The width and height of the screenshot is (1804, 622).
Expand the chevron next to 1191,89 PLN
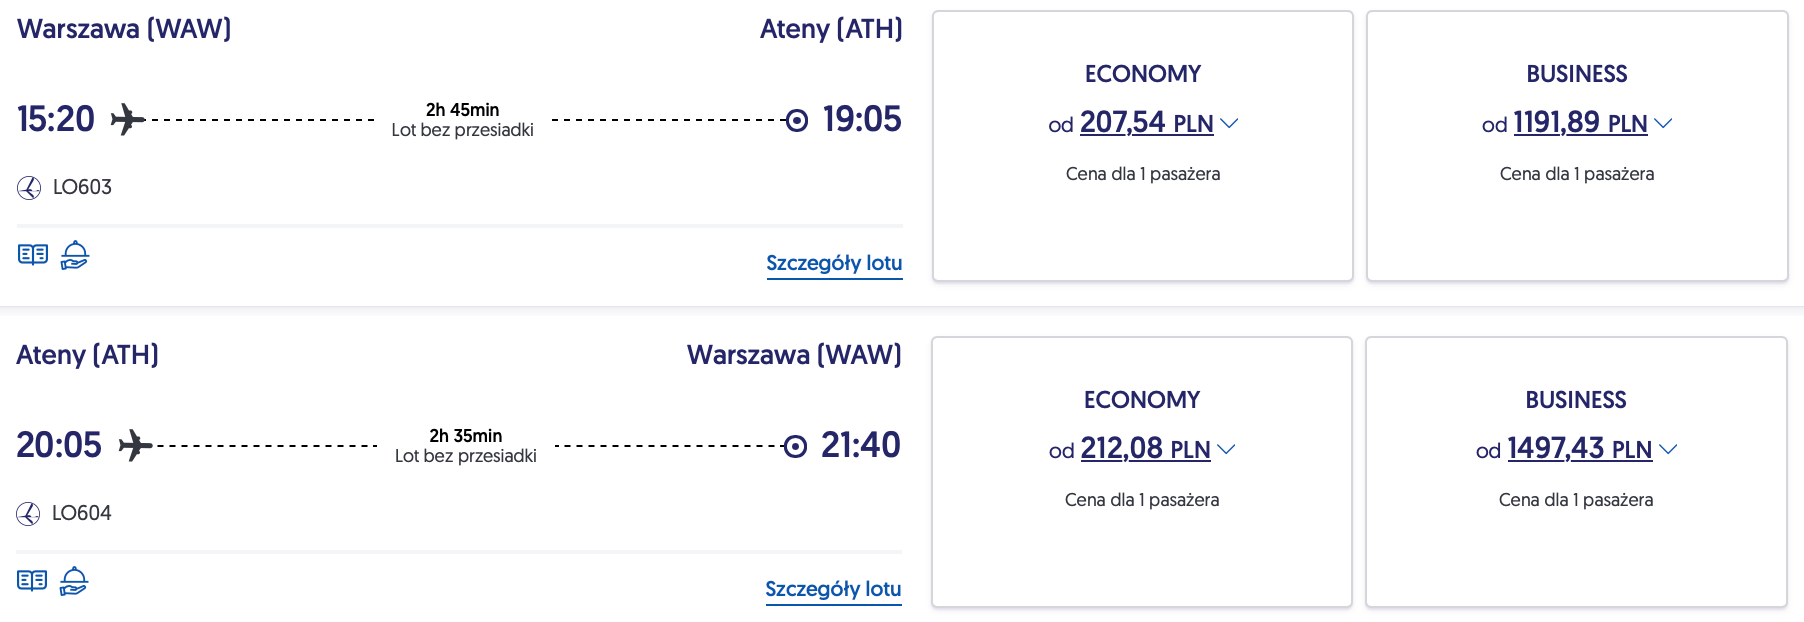[1663, 123]
